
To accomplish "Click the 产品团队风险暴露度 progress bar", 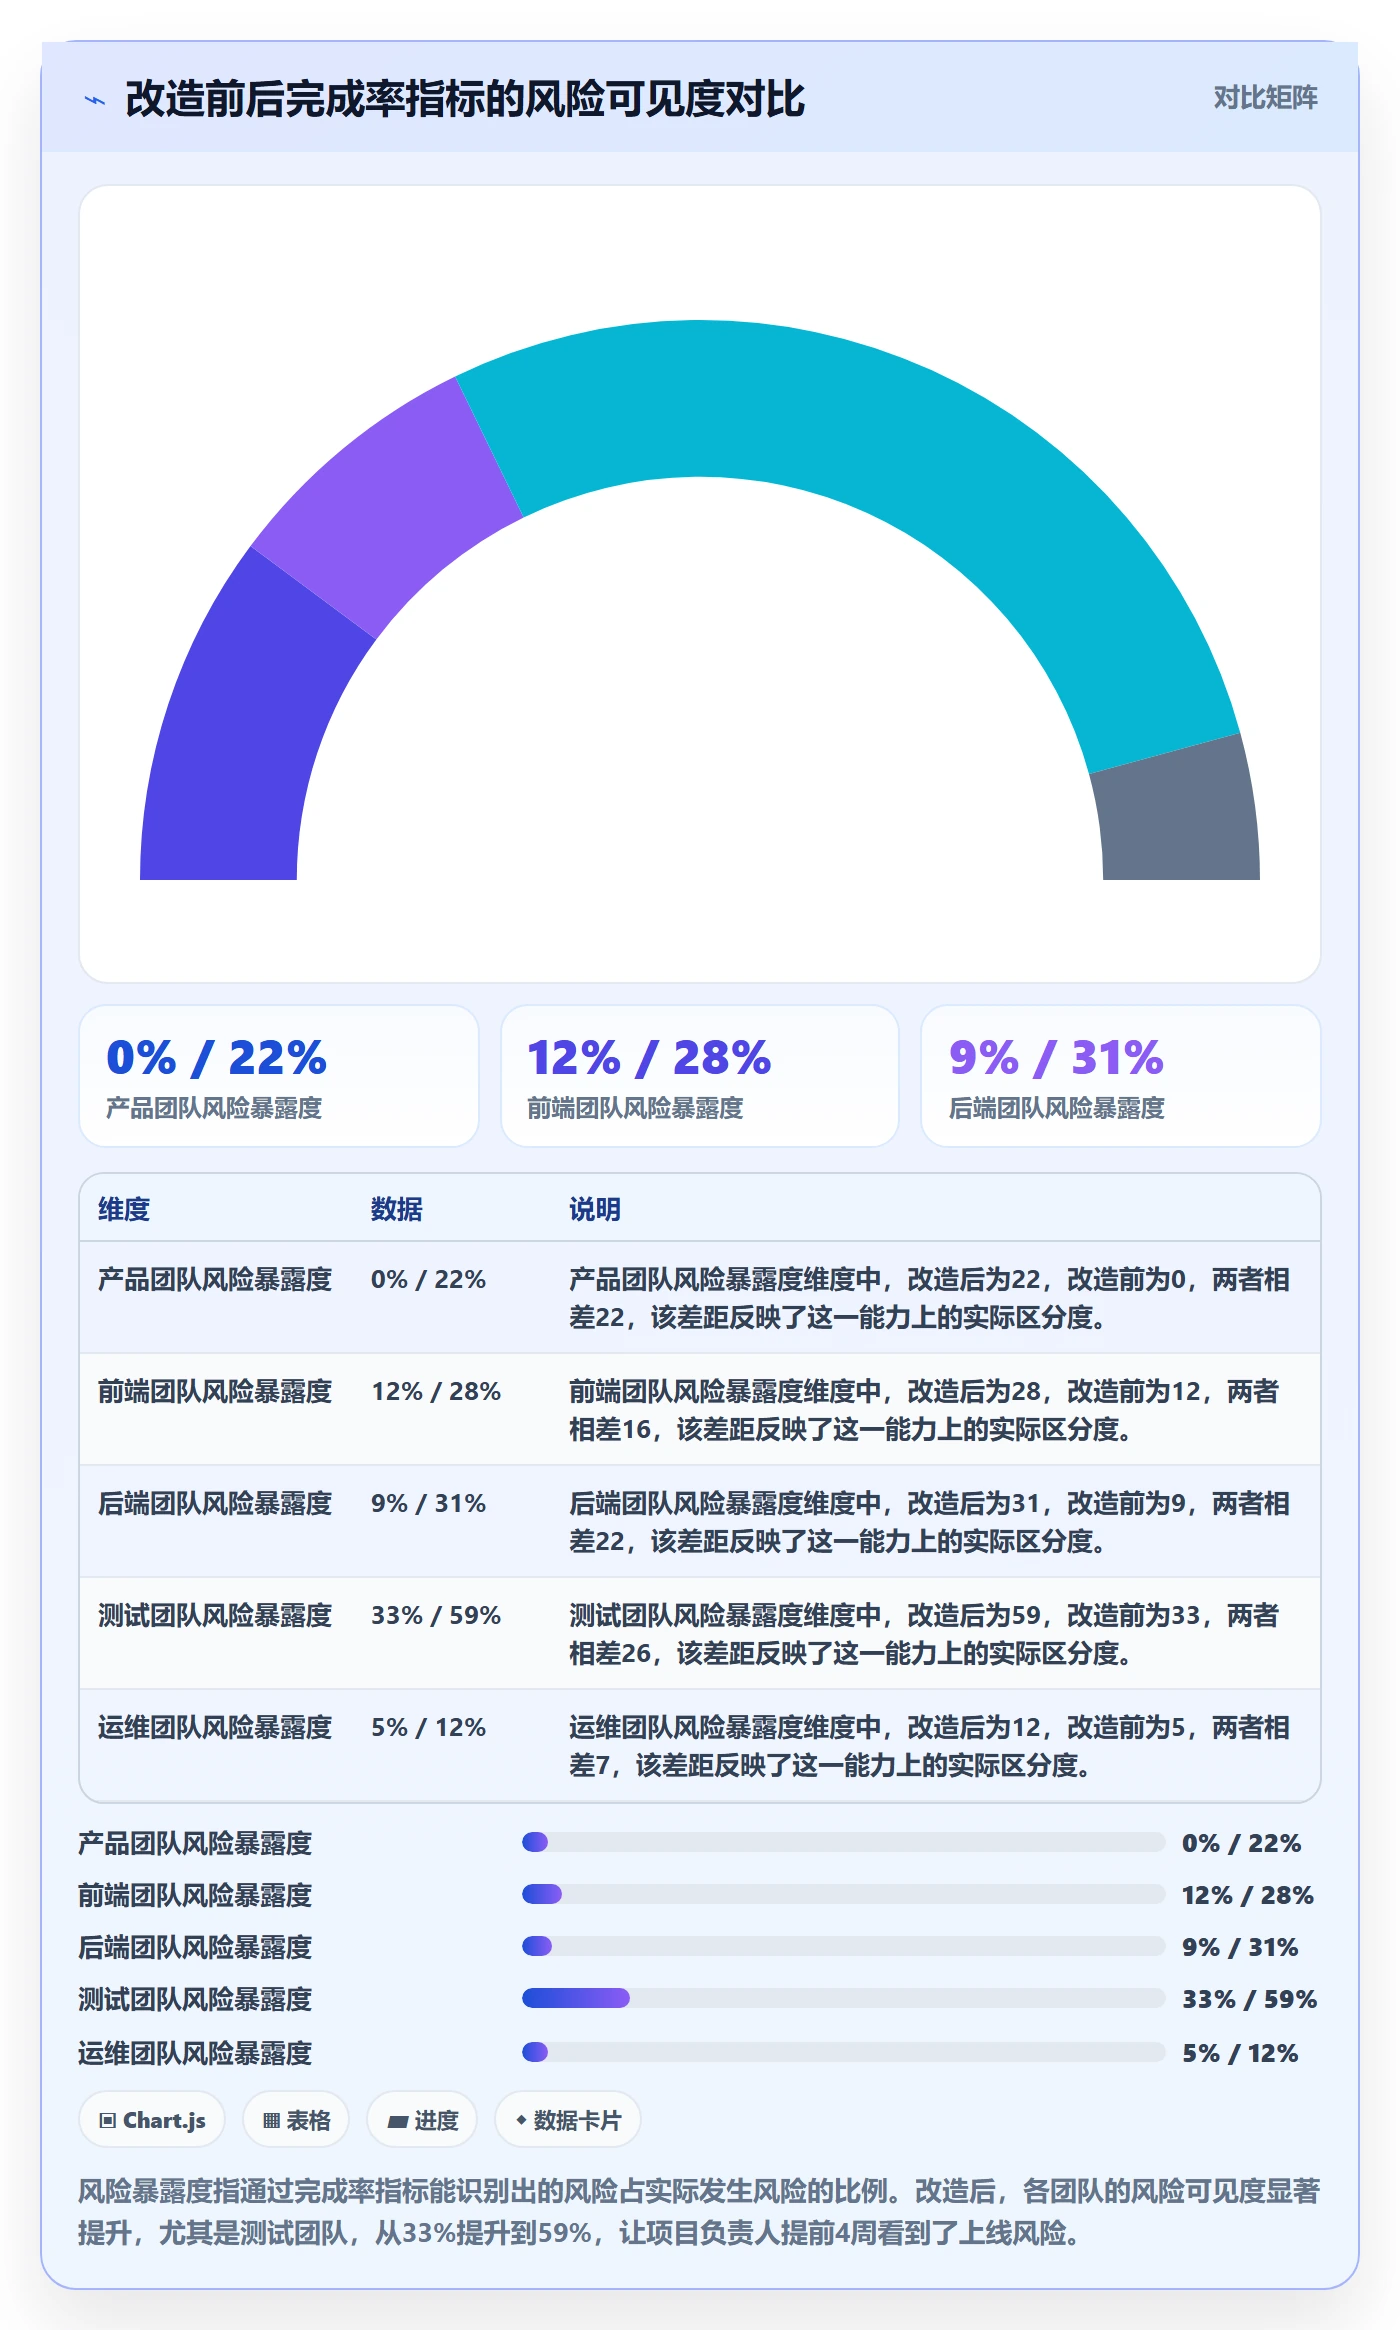I will (x=843, y=1842).
